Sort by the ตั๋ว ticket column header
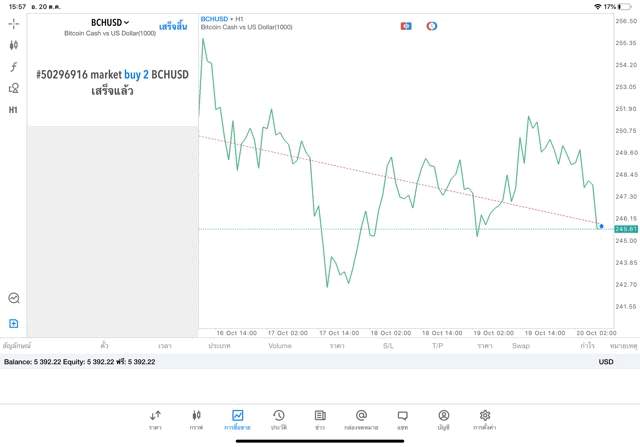Viewport: 640px width, 447px height. coord(104,346)
